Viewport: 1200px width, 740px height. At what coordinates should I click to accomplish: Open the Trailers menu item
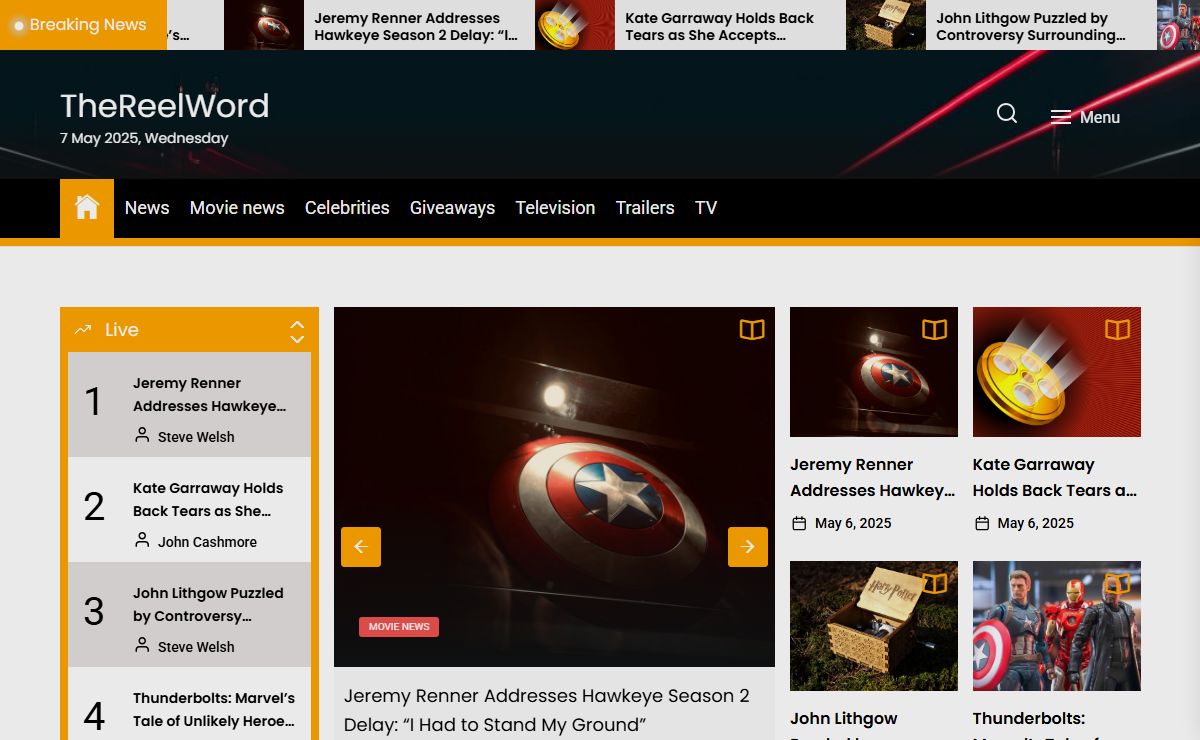pyautogui.click(x=645, y=208)
